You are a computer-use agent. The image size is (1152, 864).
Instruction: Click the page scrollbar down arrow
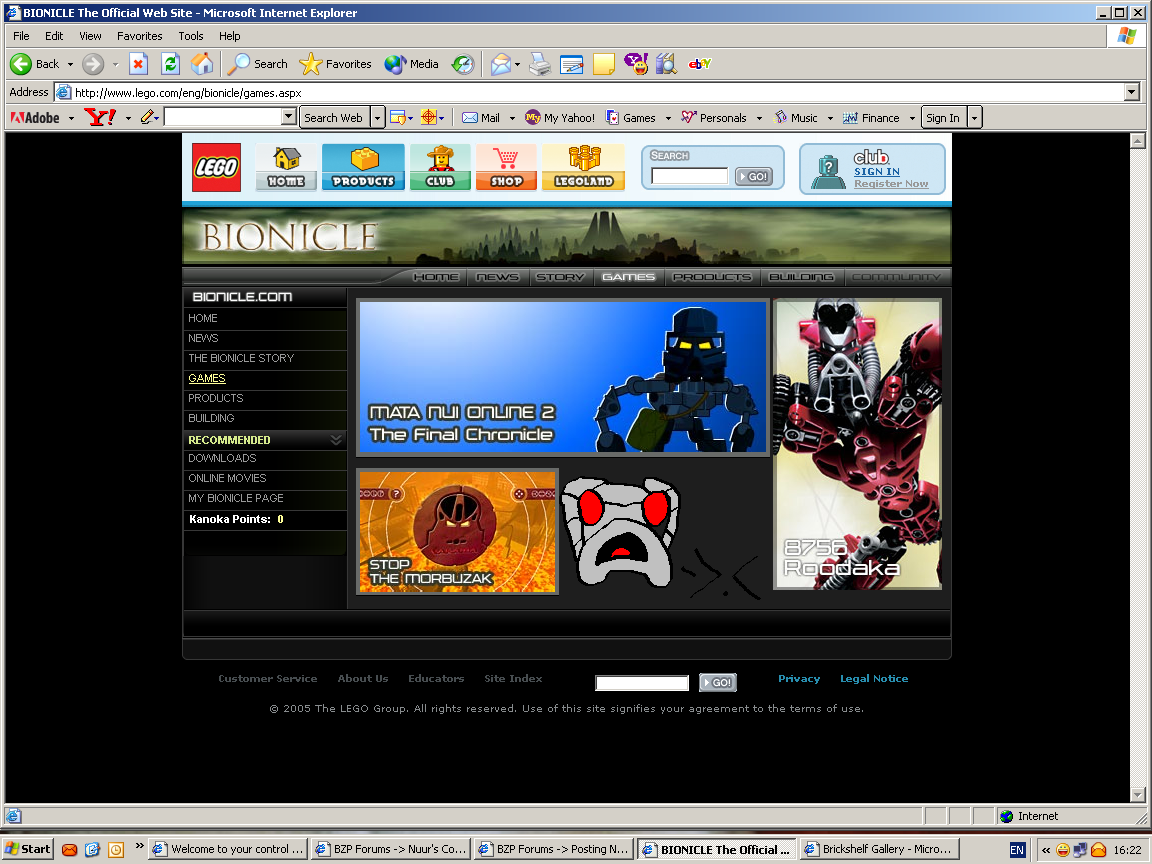coord(1137,795)
